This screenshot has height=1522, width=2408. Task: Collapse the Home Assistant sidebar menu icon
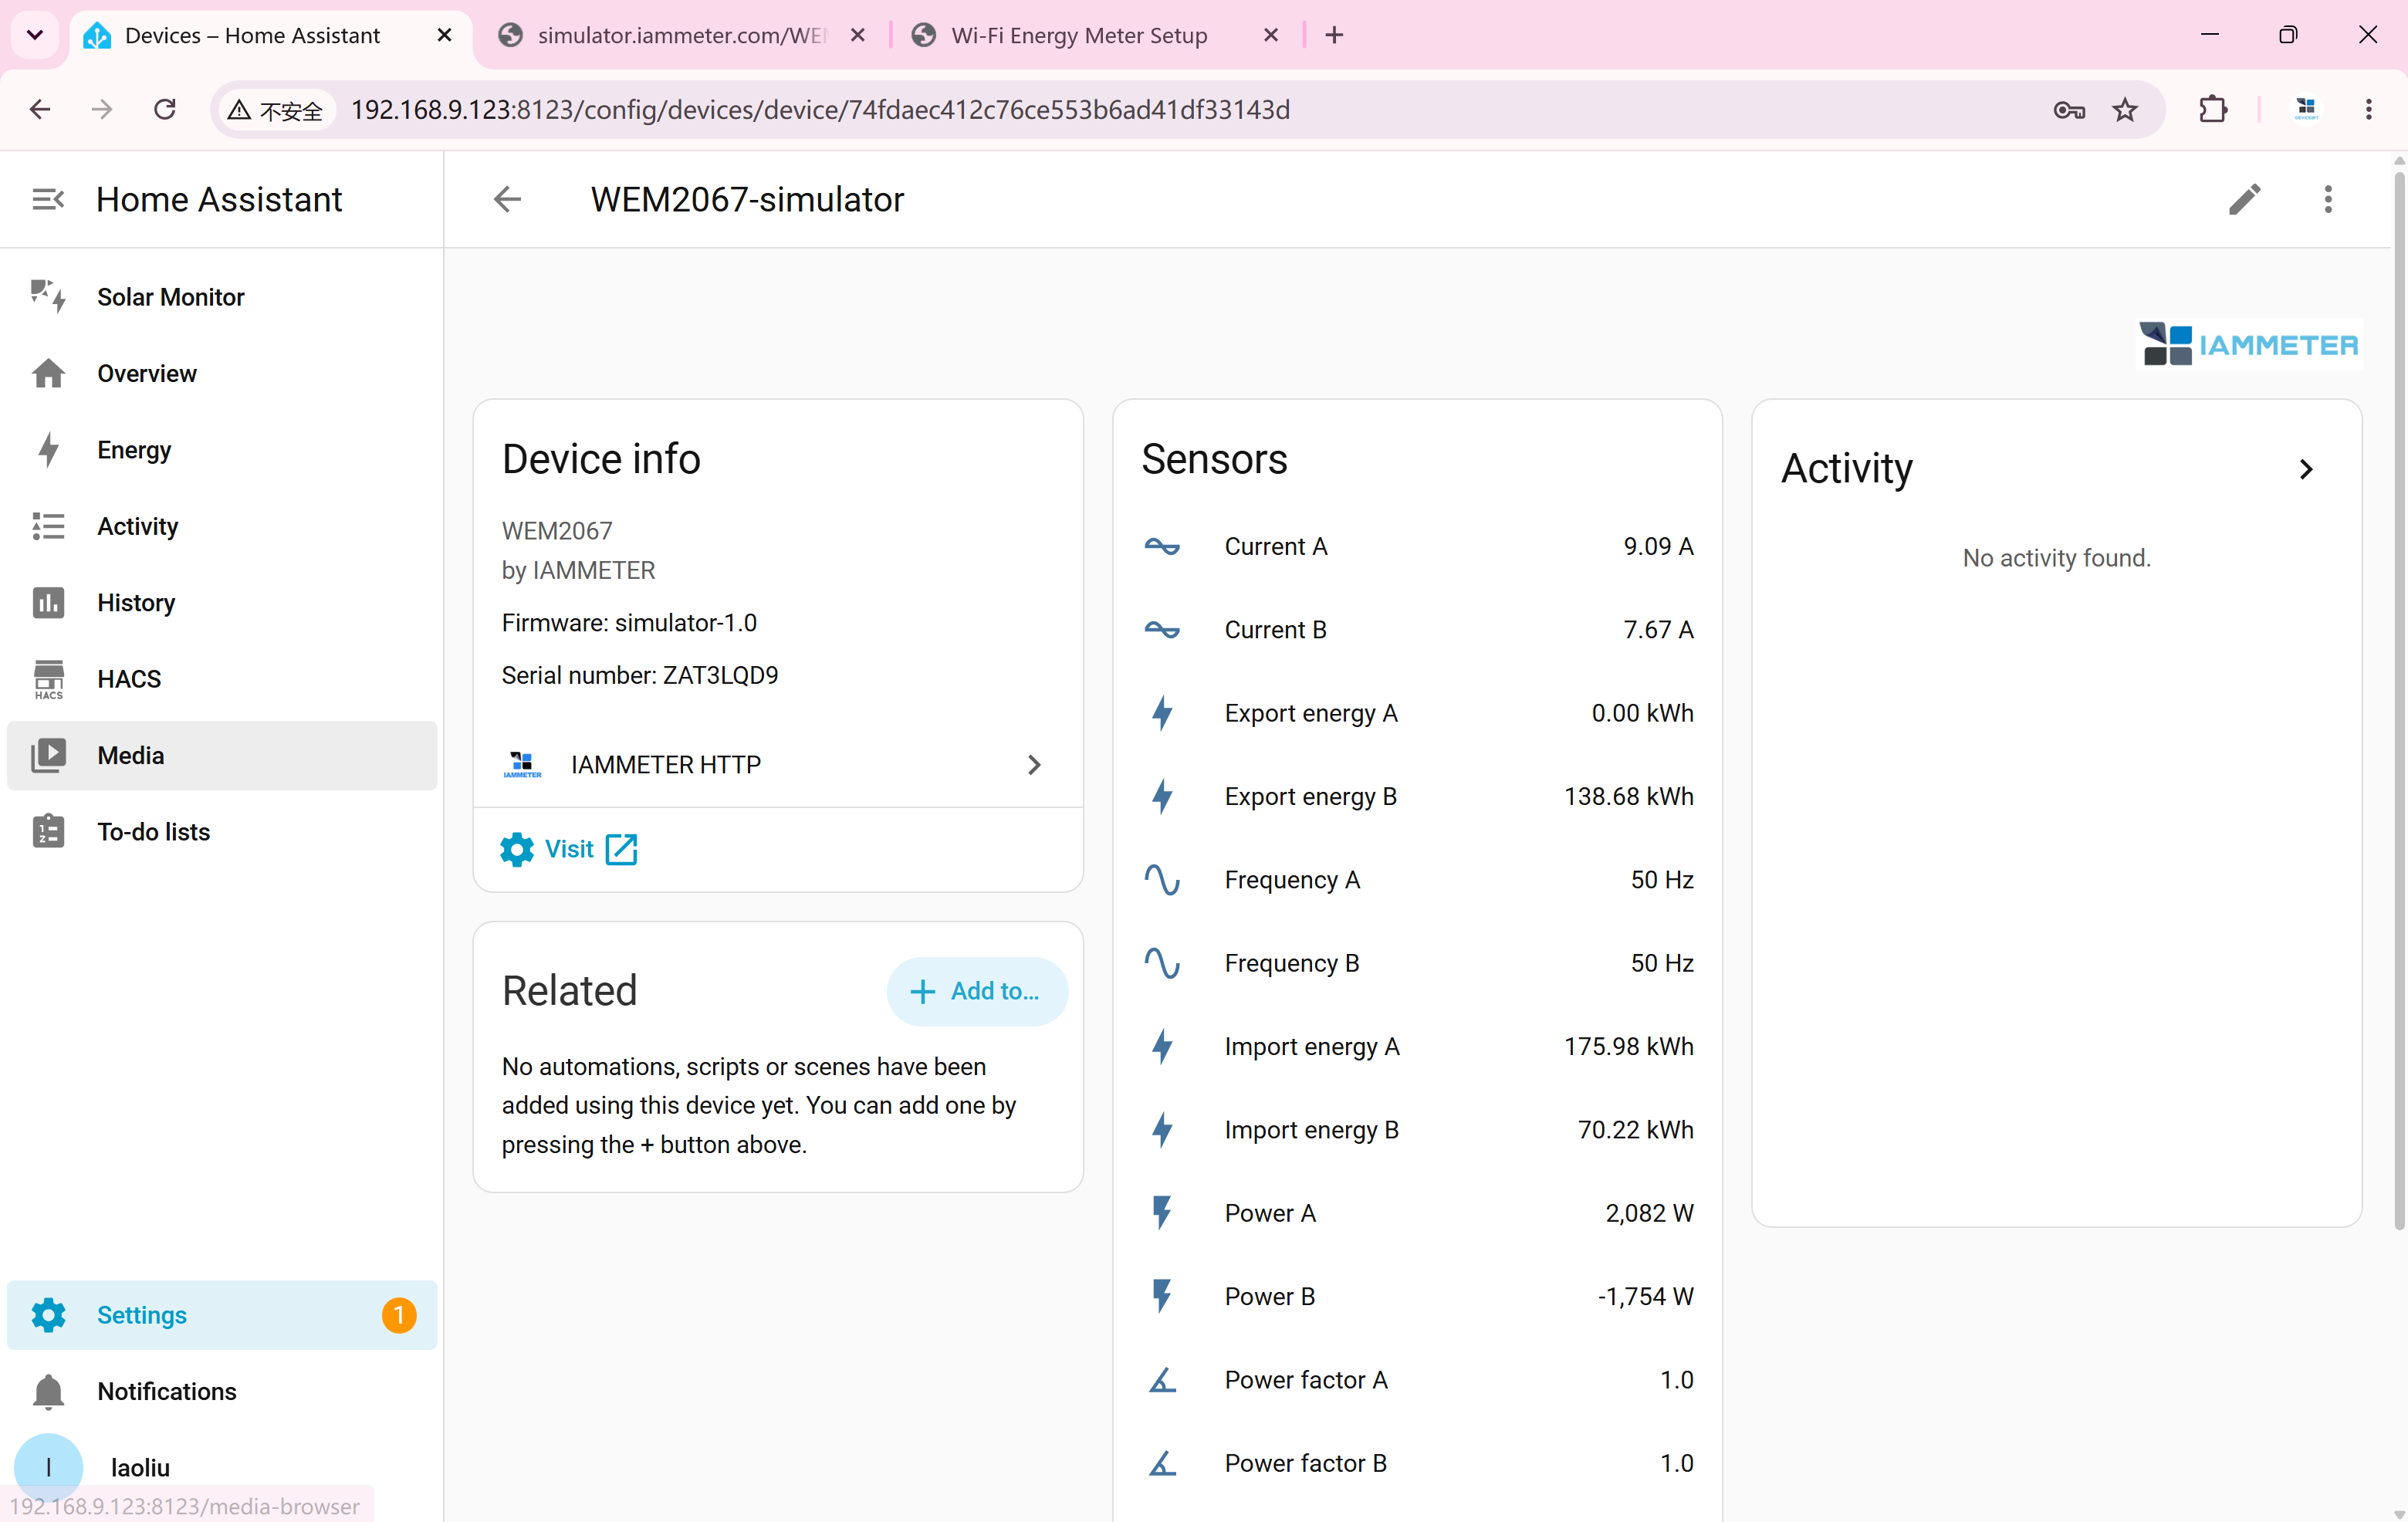pos(48,199)
